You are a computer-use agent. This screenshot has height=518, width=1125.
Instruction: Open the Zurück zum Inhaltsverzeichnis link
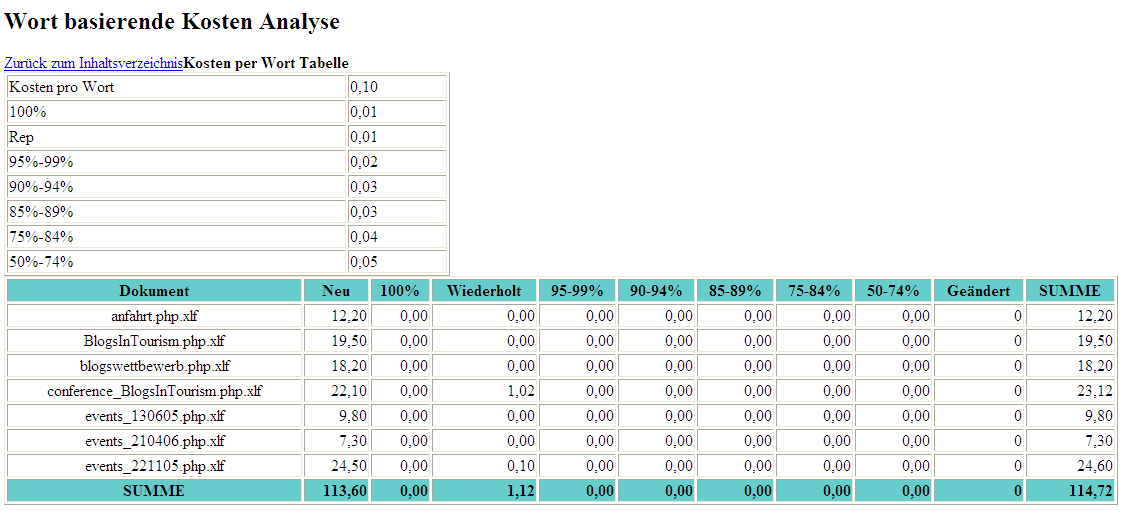93,63
